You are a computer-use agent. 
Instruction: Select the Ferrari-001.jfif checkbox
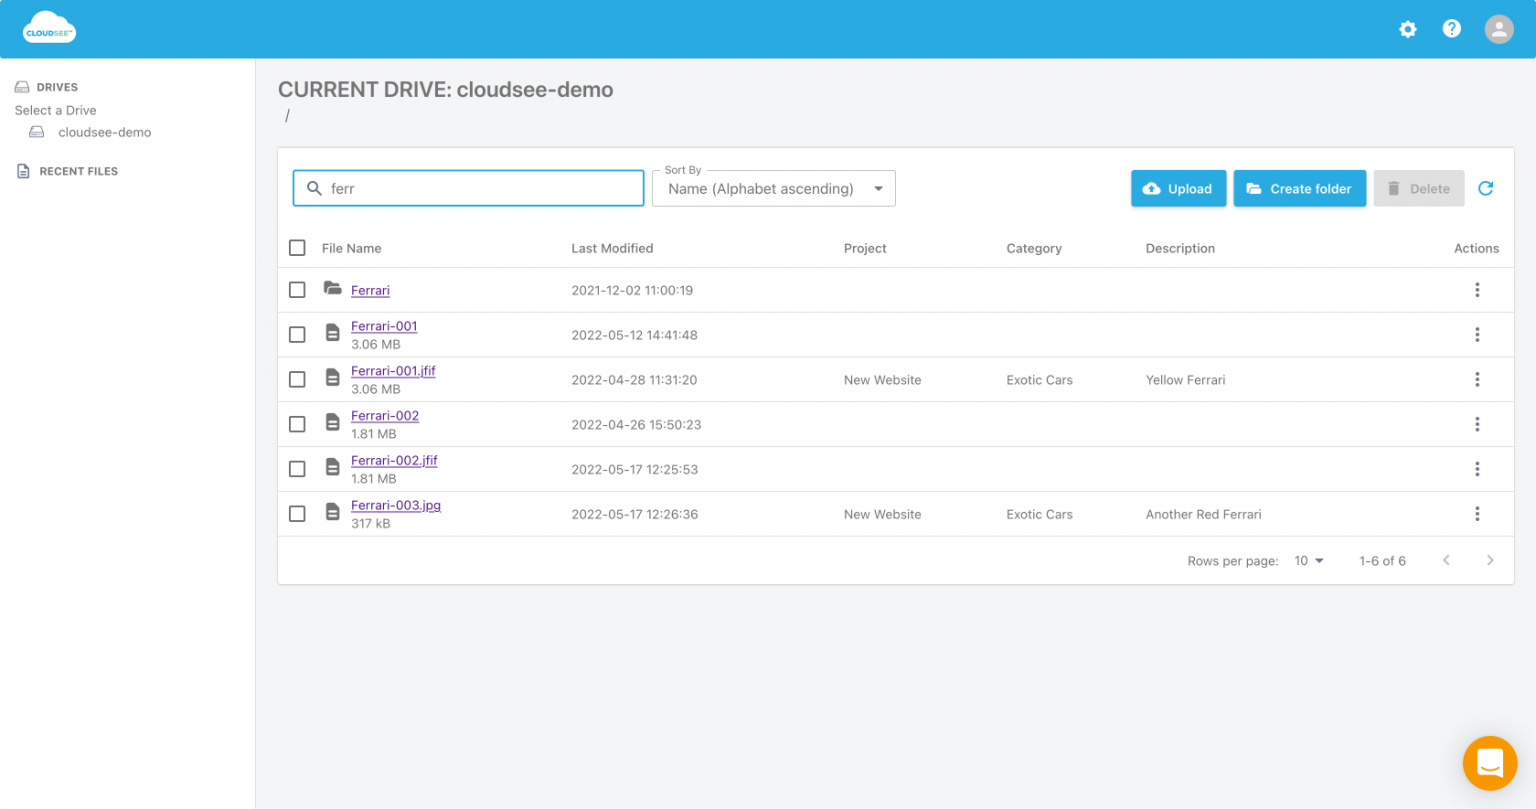297,380
